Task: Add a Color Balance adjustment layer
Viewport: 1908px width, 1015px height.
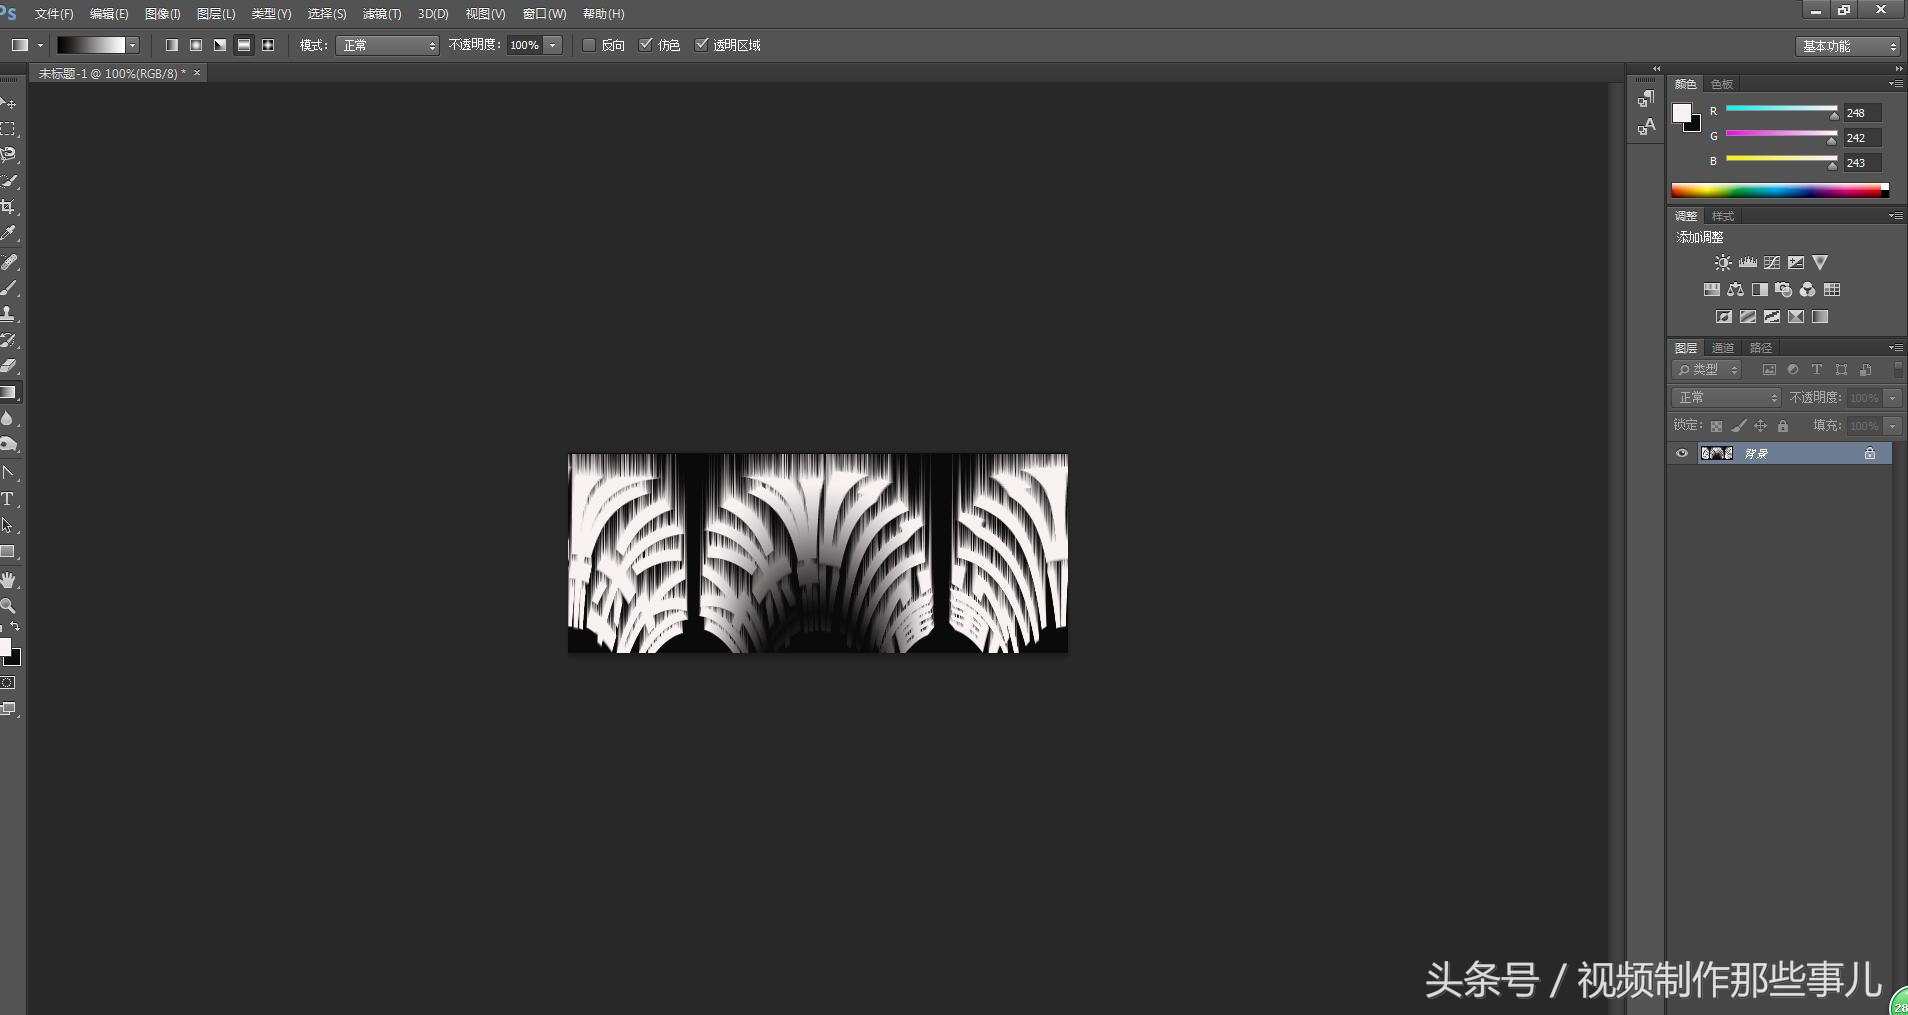Action: click(x=1736, y=290)
